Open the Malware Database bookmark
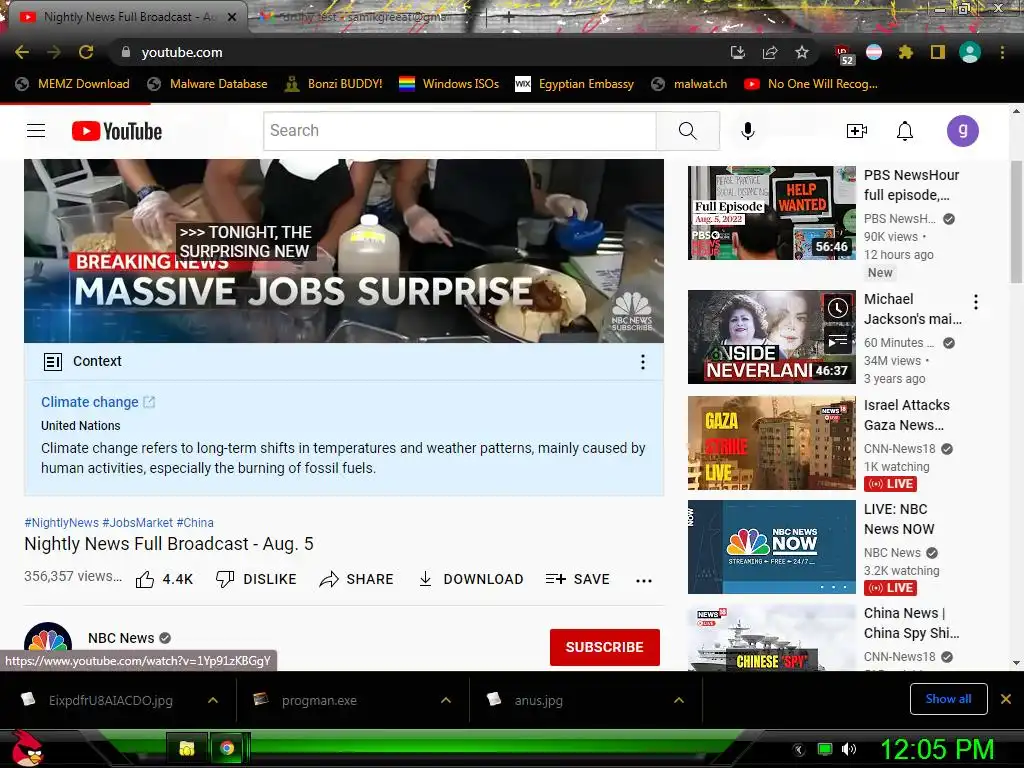The height and width of the screenshot is (768, 1024). point(207,84)
